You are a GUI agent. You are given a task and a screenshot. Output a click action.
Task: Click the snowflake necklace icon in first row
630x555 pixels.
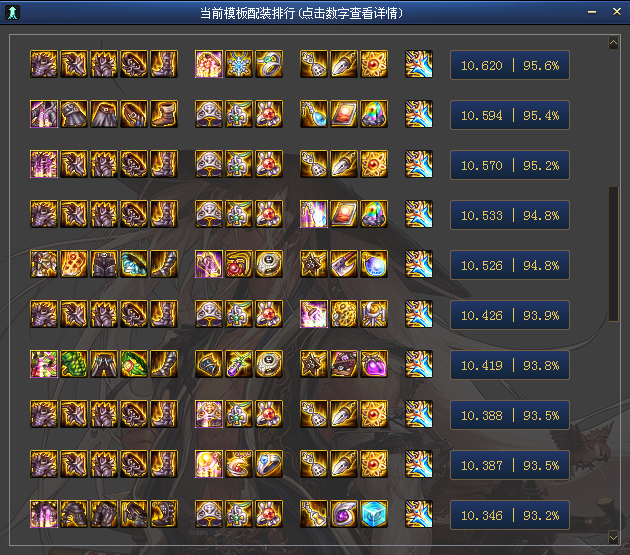coord(239,64)
